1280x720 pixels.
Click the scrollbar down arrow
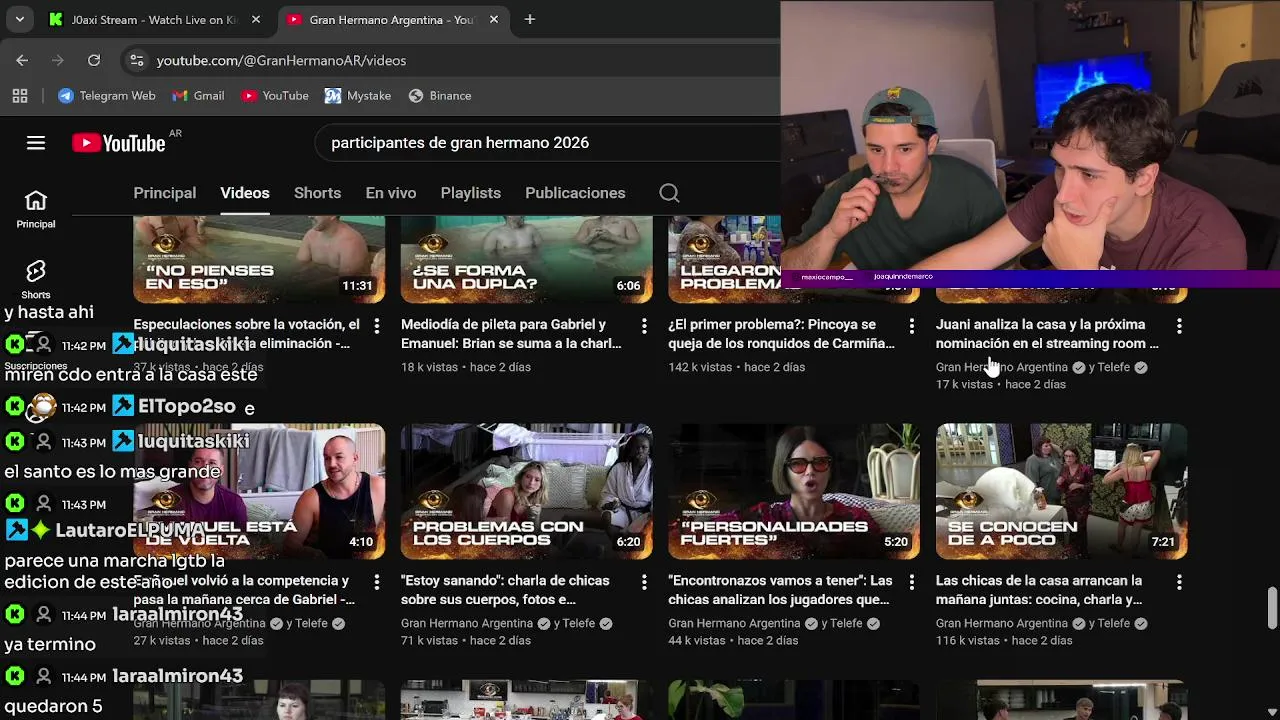tap(1272, 711)
